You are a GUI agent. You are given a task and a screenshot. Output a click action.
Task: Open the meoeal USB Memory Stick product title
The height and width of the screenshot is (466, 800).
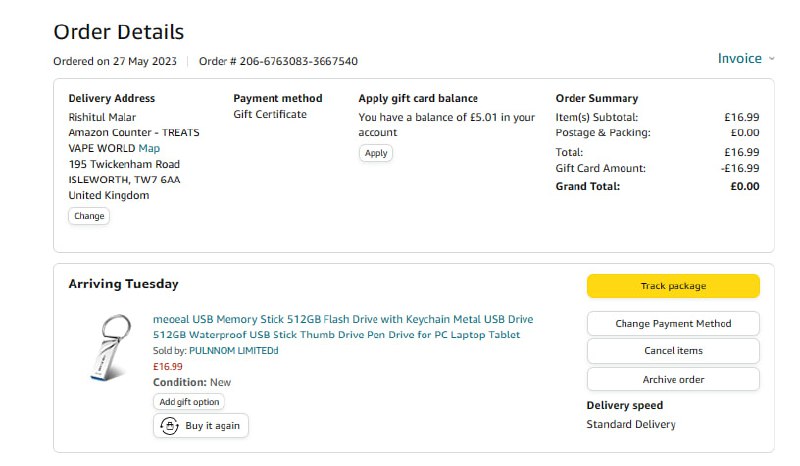(x=343, y=320)
